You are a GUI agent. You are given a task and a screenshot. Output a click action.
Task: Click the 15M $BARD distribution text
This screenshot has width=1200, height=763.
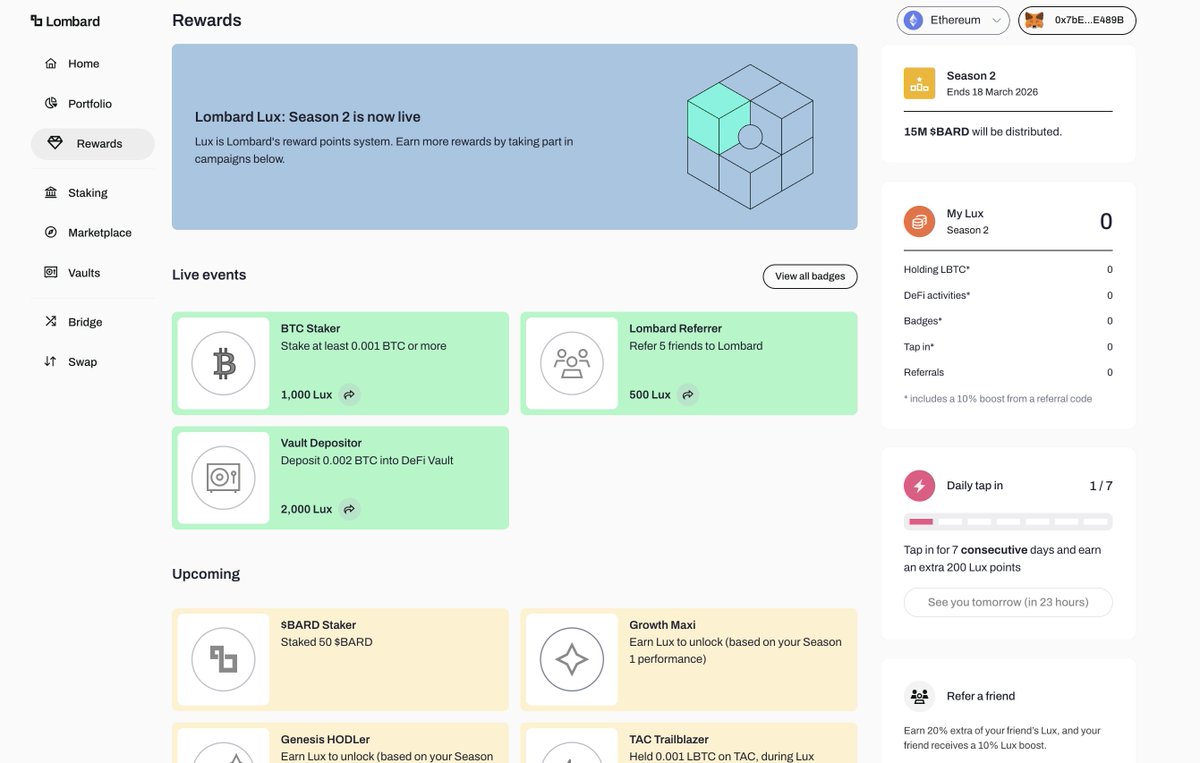983,131
